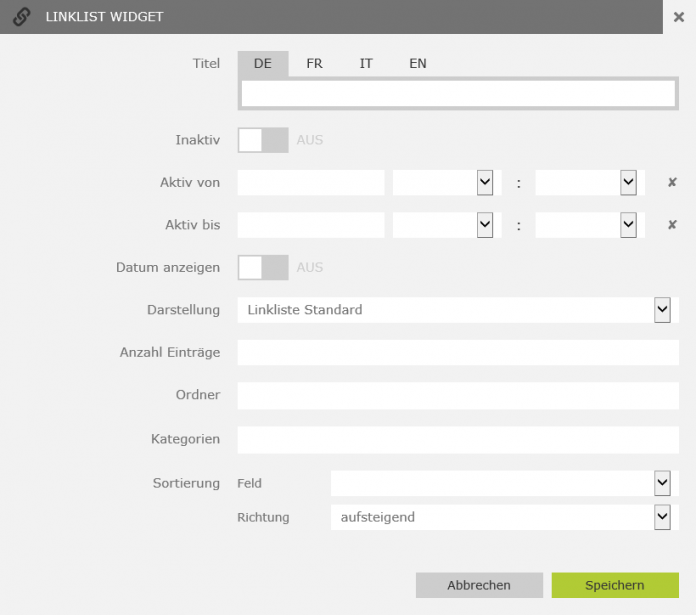Close the Linklist Widget dialog
The image size is (696, 615).
coord(679,17)
